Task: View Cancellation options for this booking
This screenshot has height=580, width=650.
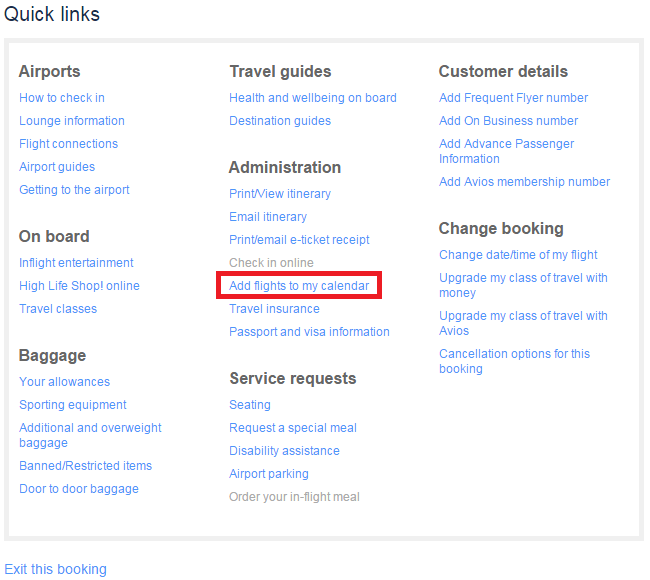Action: (514, 362)
